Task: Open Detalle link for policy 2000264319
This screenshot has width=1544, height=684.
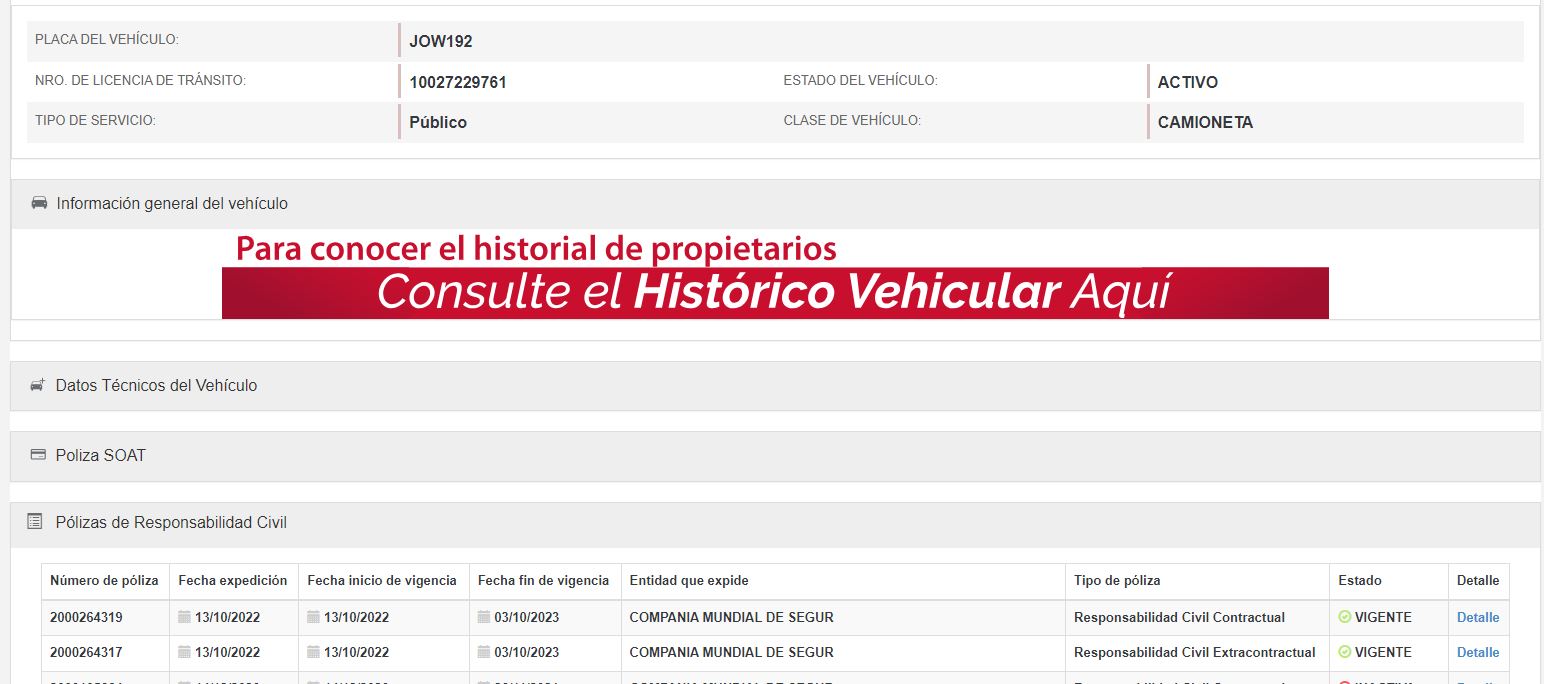Action: coord(1477,617)
